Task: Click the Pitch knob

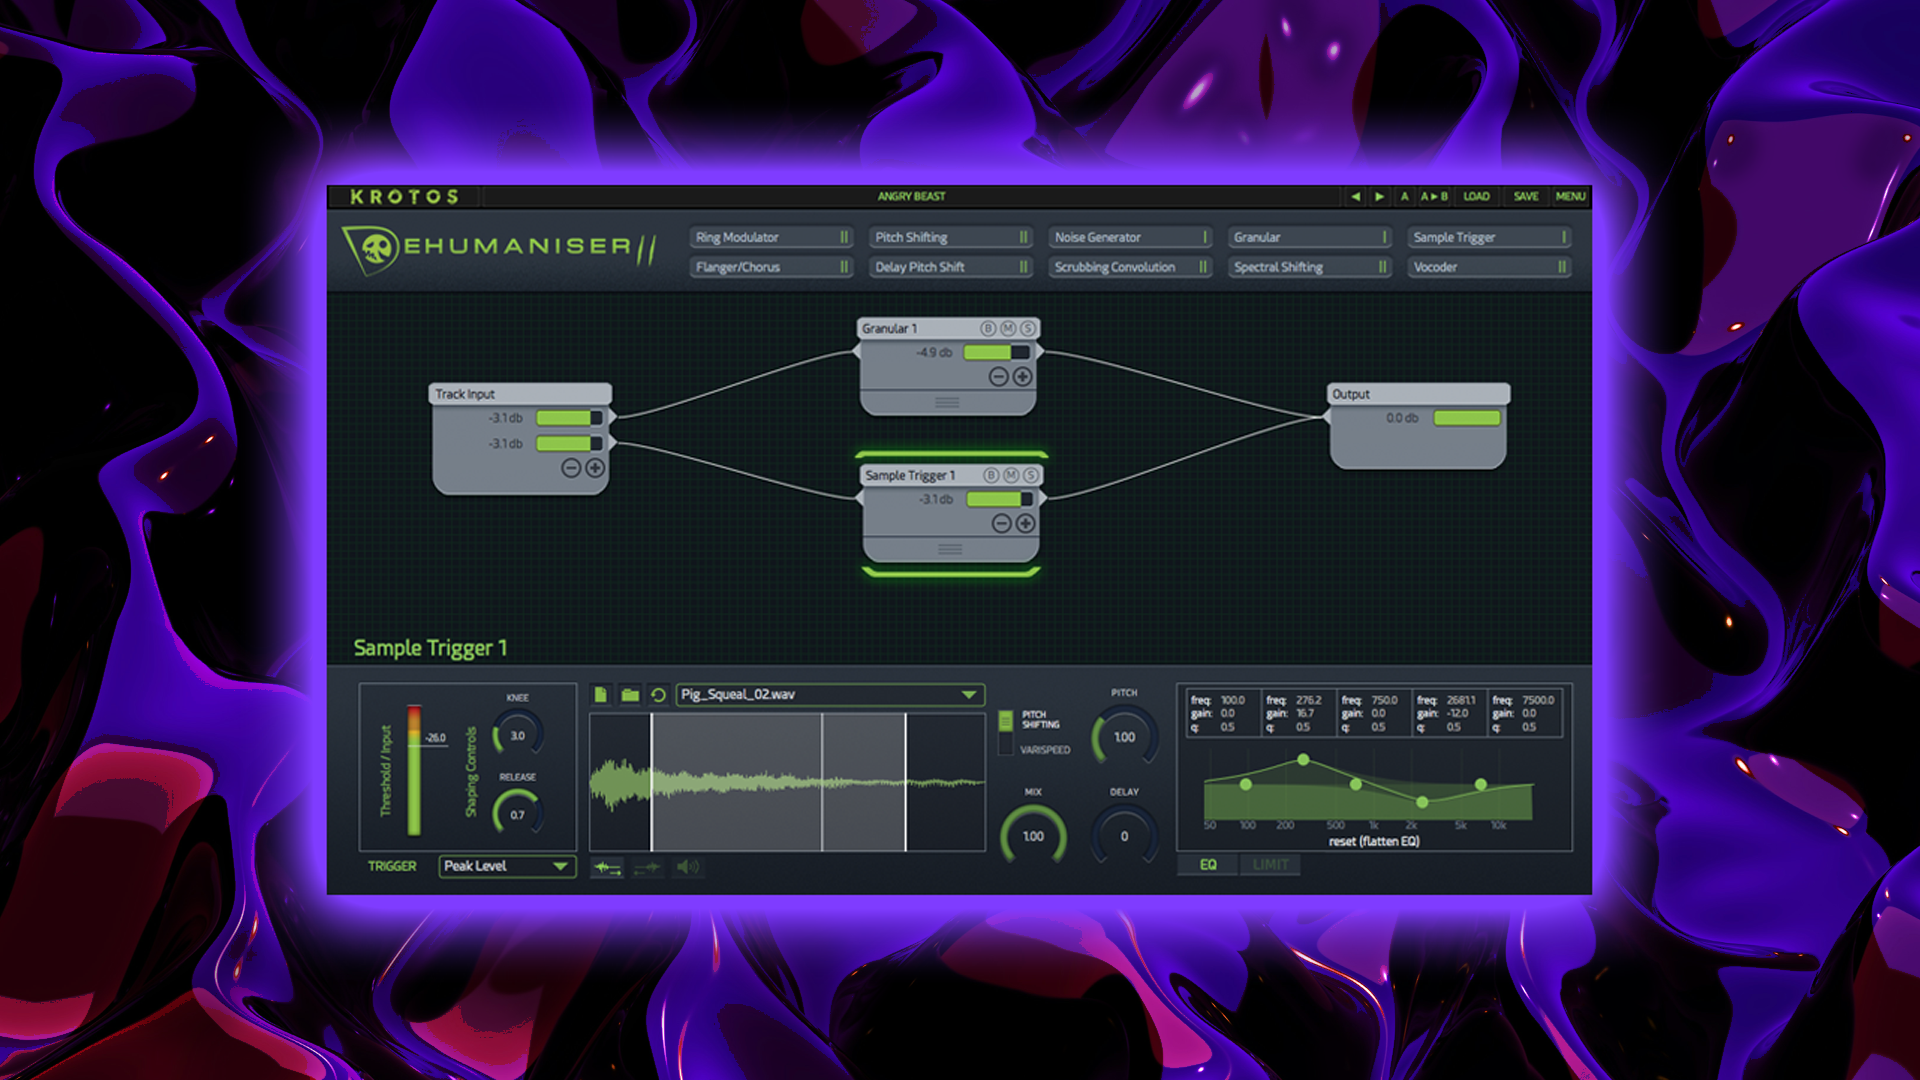Action: (x=1124, y=737)
